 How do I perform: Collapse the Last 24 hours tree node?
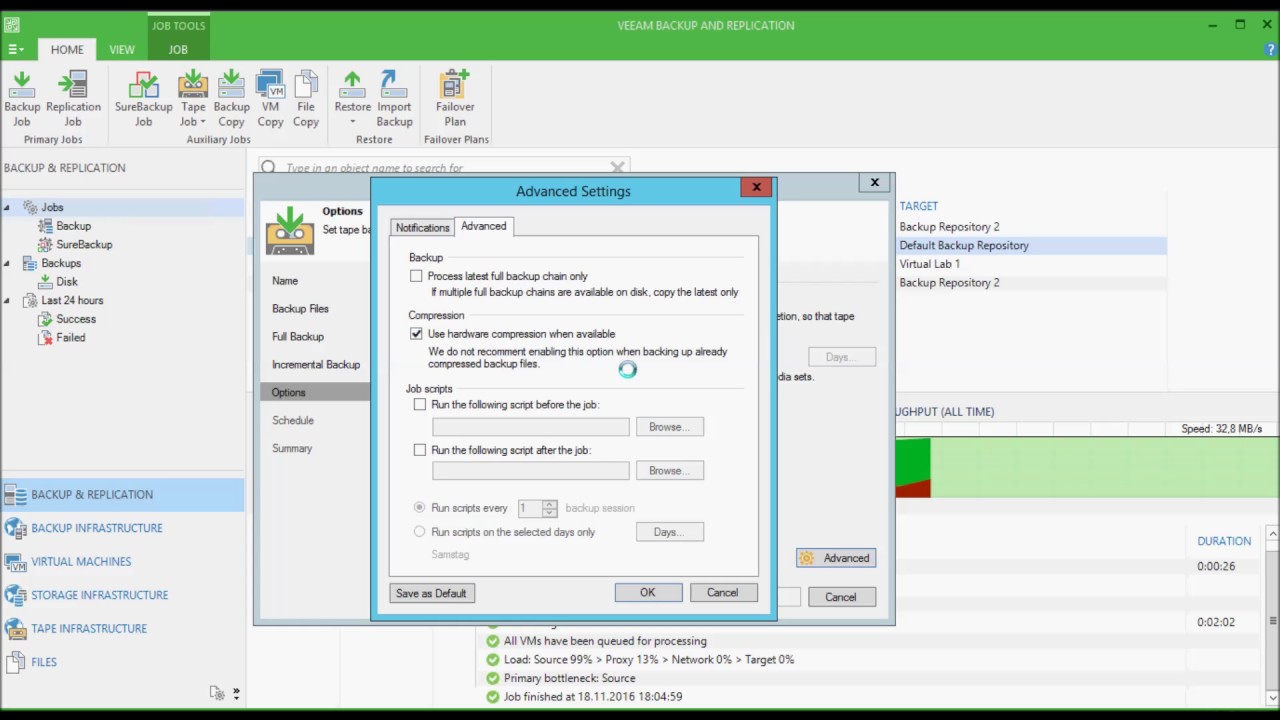(7, 301)
